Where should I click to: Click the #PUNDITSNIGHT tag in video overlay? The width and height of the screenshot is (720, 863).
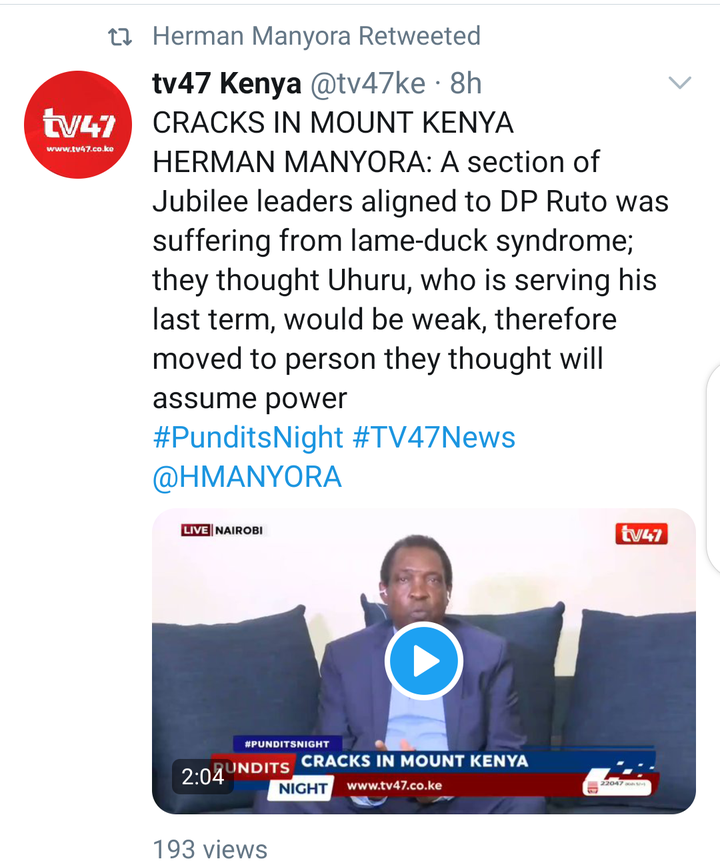coord(287,744)
